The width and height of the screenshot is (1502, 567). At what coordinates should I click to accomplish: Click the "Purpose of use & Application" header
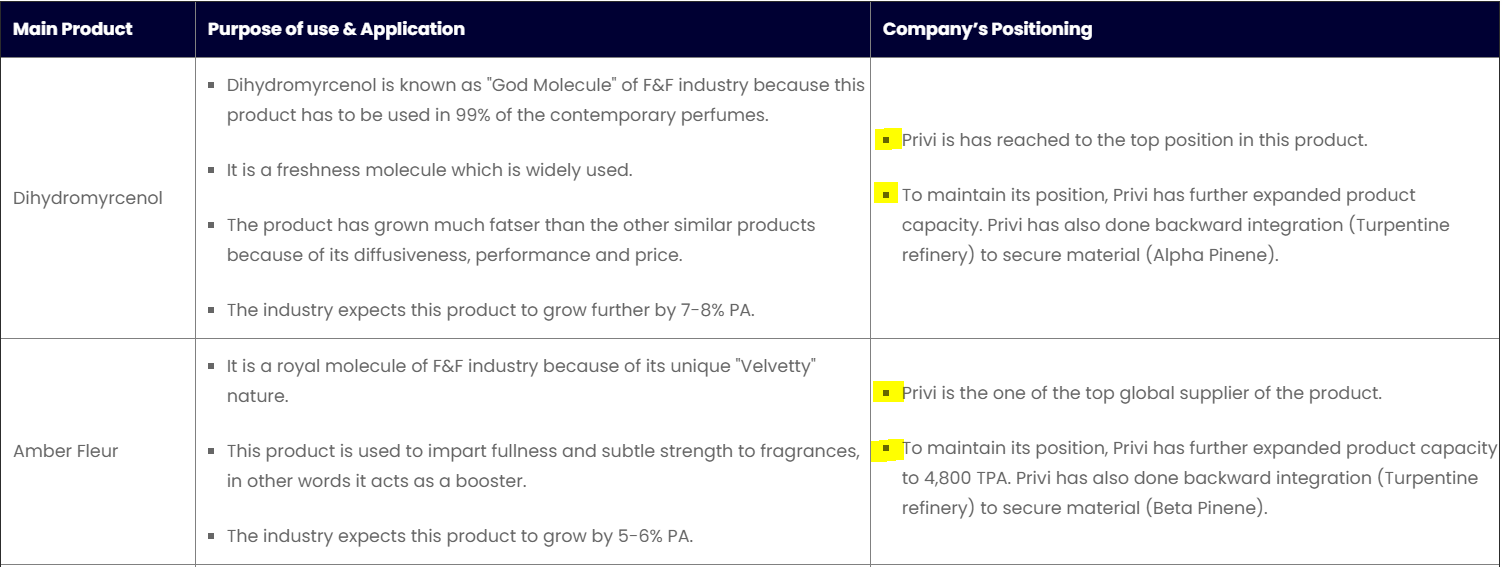(x=336, y=29)
